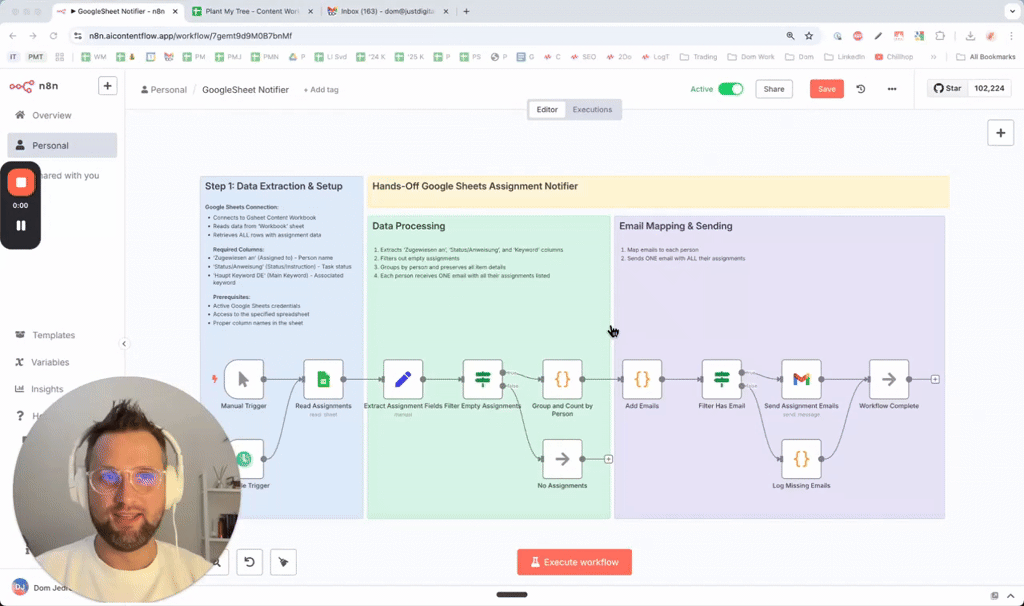
Task: Click Execute workflow button
Action: point(575,562)
